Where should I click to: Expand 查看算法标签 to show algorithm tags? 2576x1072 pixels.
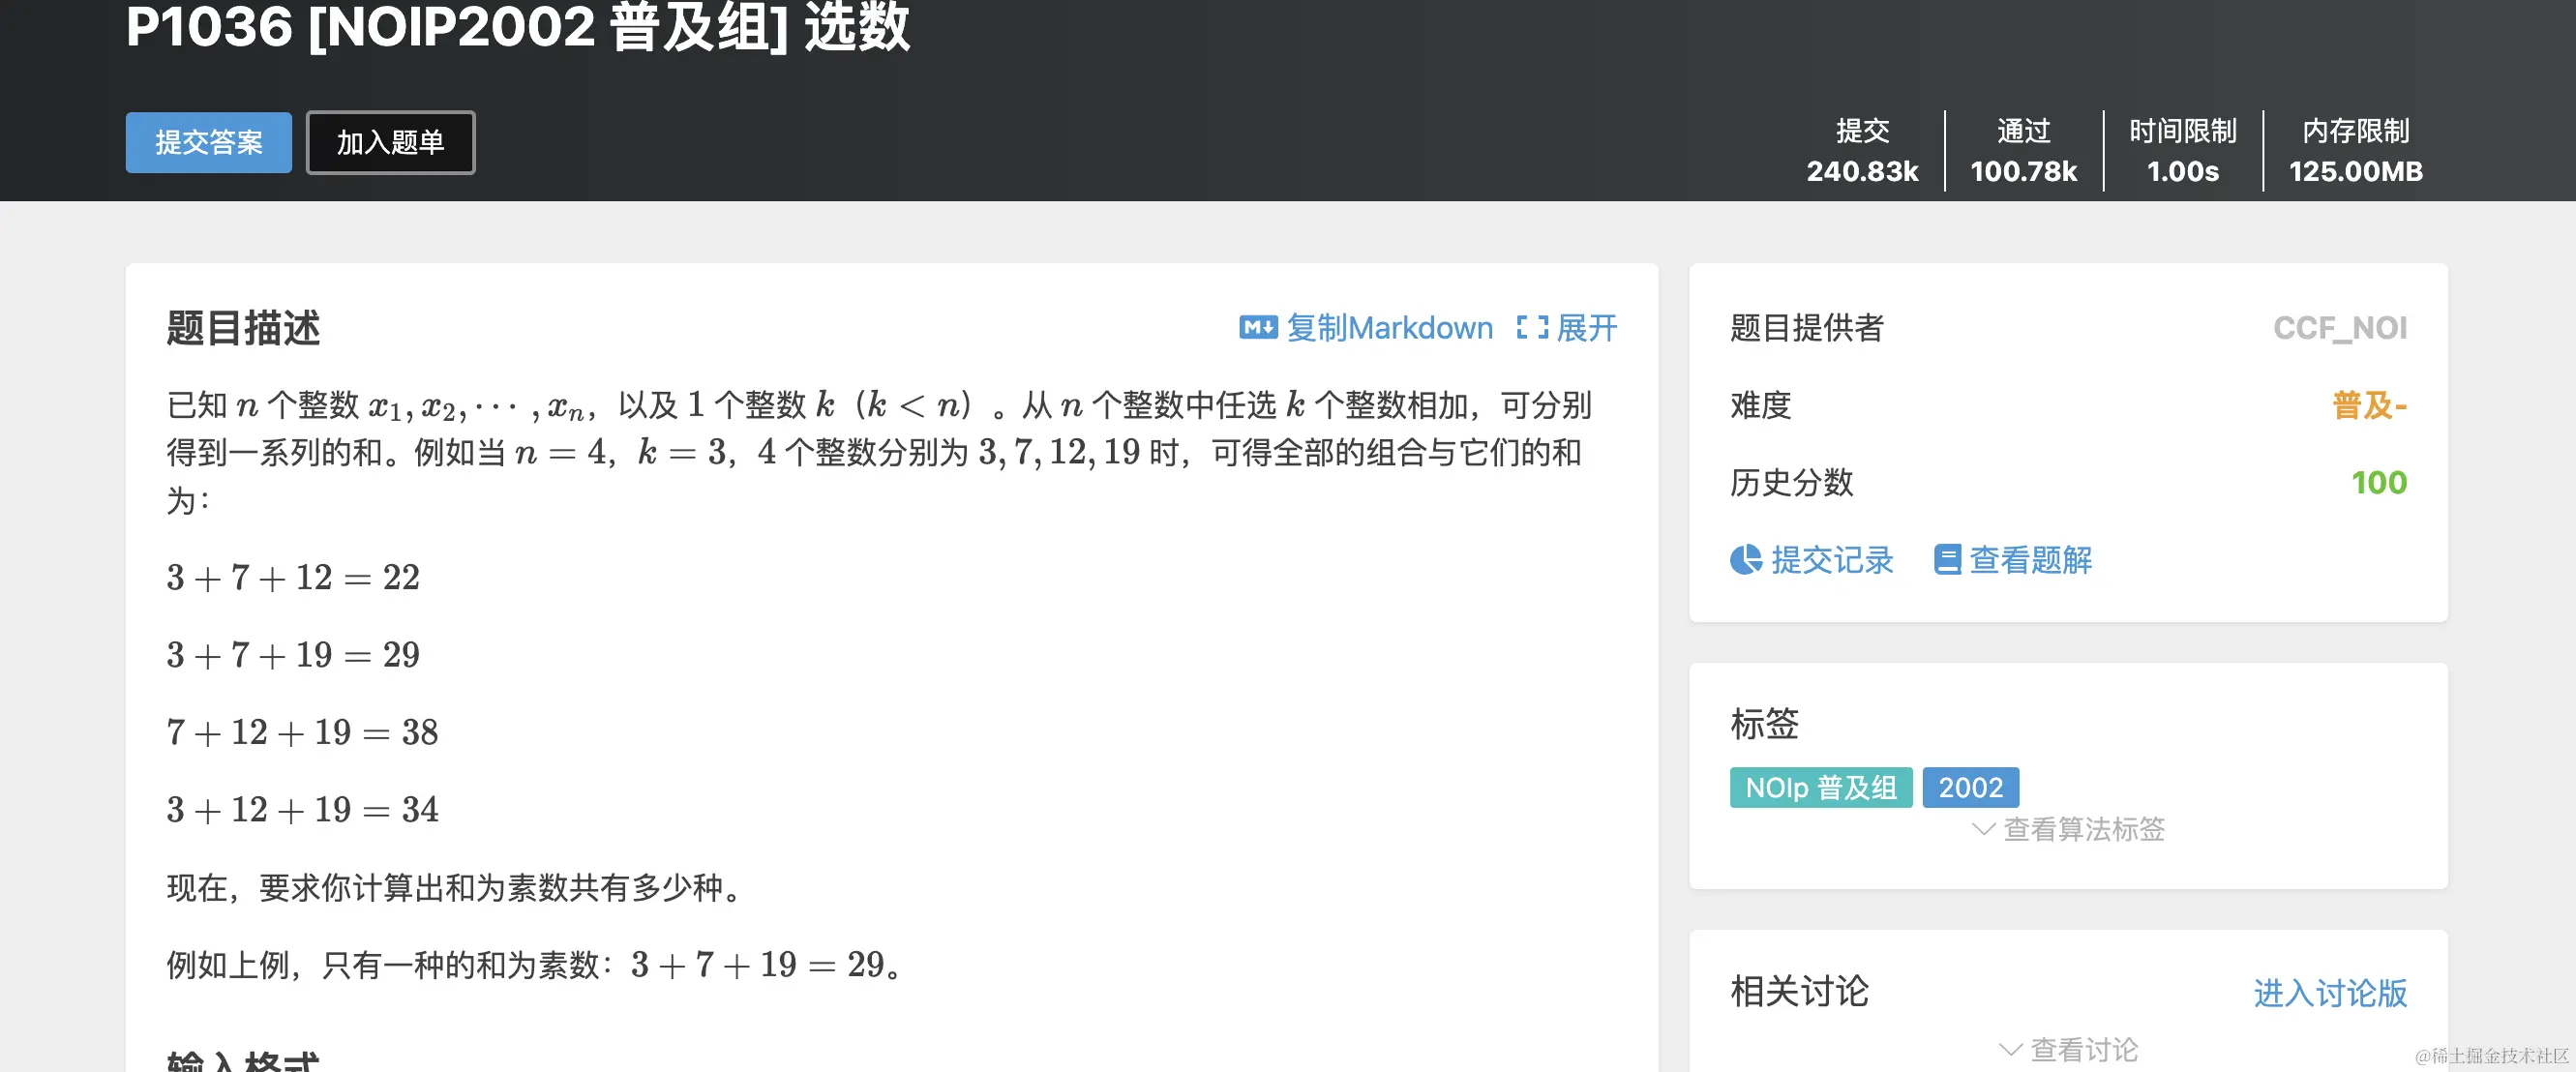point(2083,829)
